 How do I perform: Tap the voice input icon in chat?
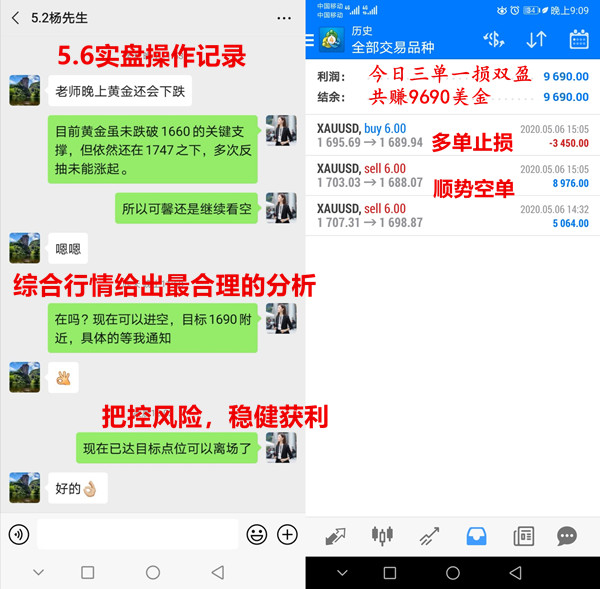pyautogui.click(x=19, y=534)
